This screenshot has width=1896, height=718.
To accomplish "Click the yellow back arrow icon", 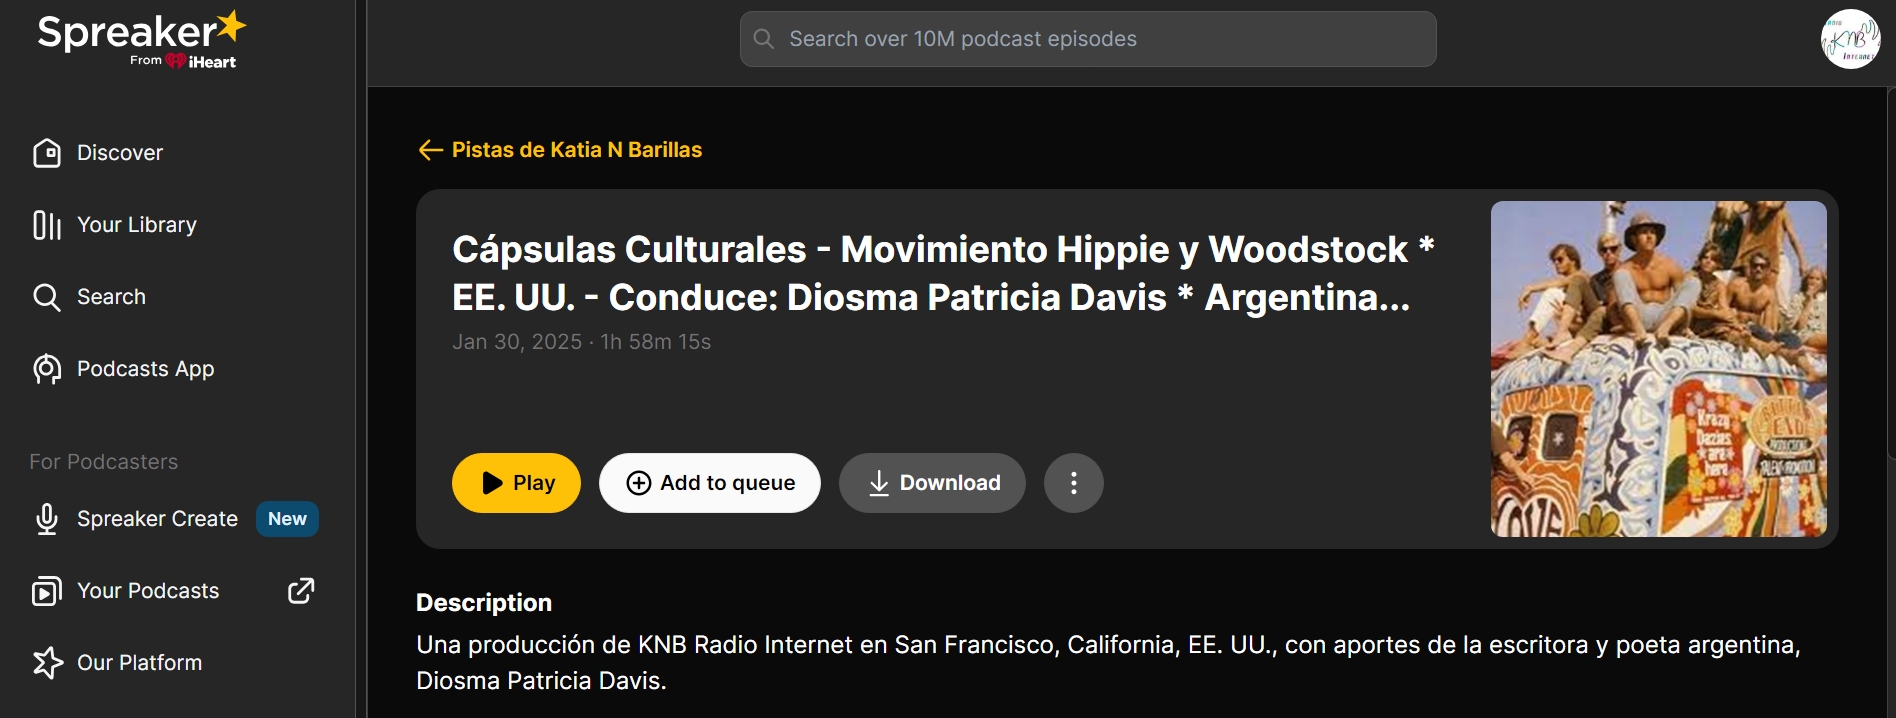I will coord(430,150).
